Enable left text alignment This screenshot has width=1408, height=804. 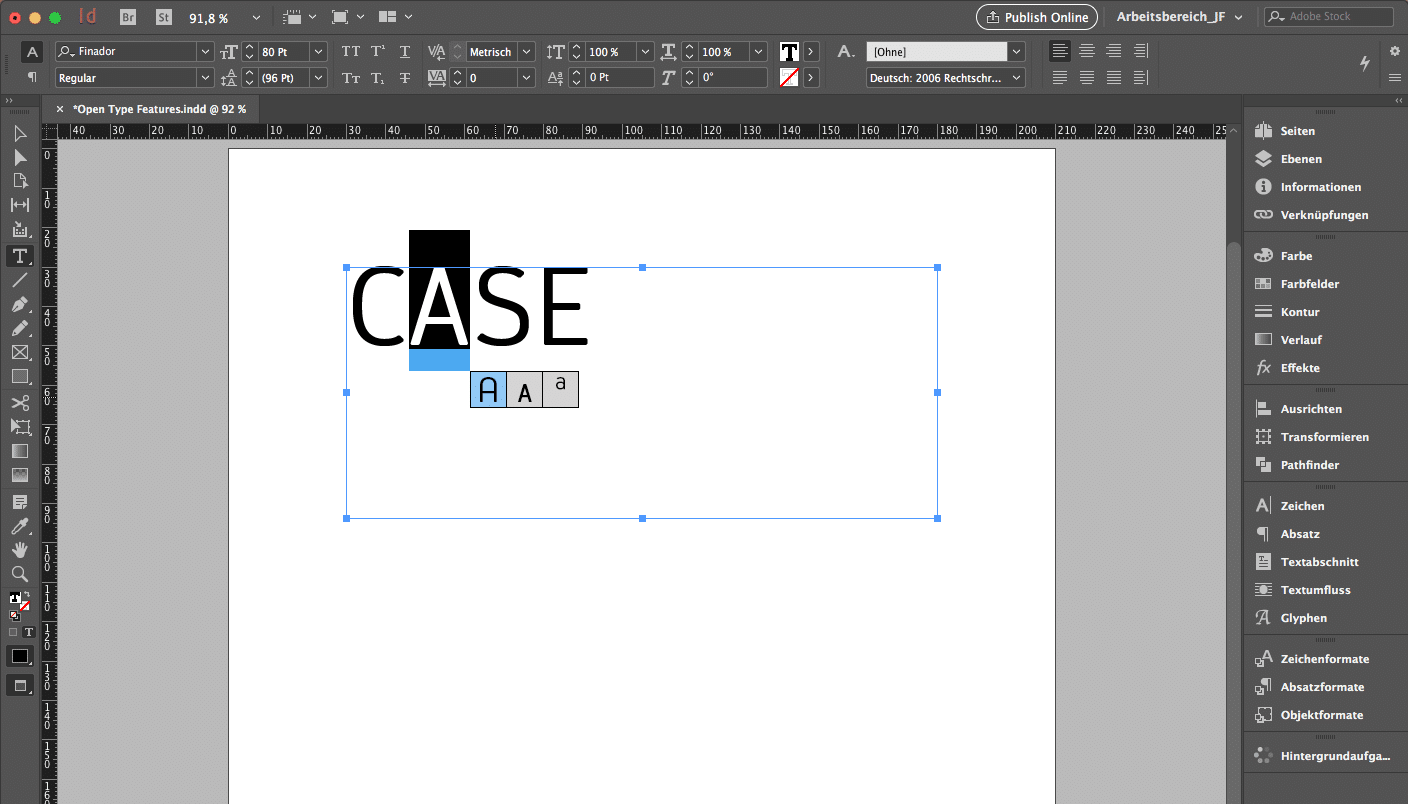[1060, 51]
